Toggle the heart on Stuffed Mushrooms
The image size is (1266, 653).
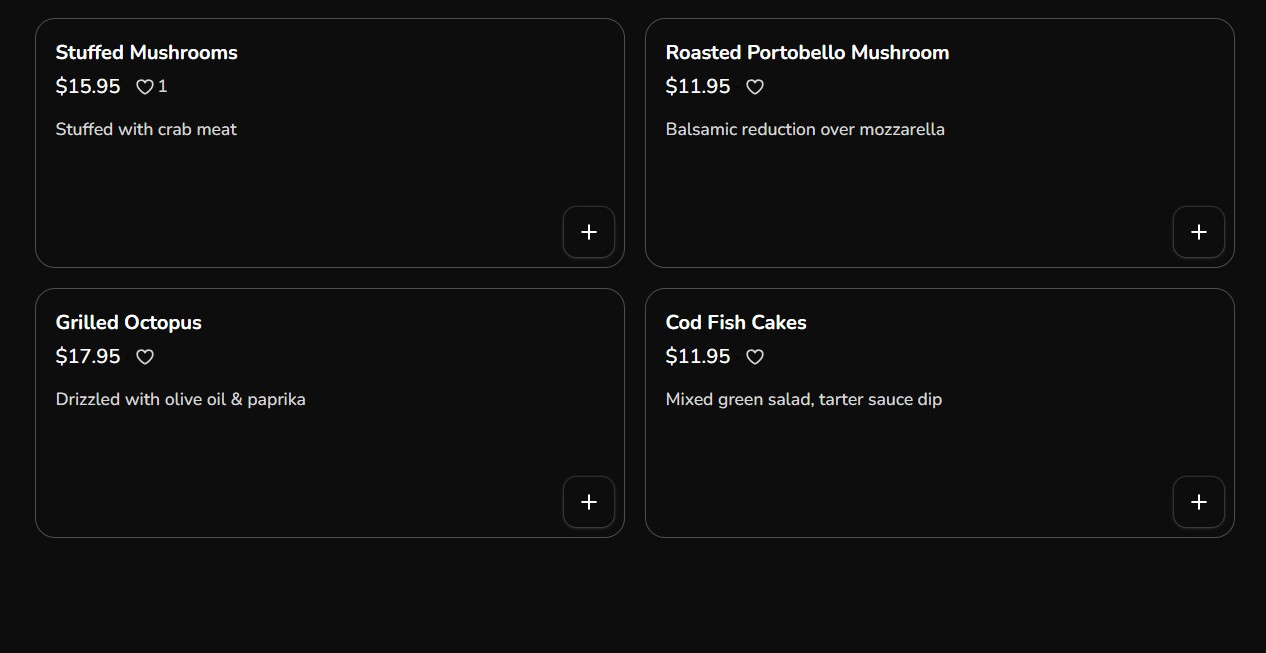pos(145,87)
